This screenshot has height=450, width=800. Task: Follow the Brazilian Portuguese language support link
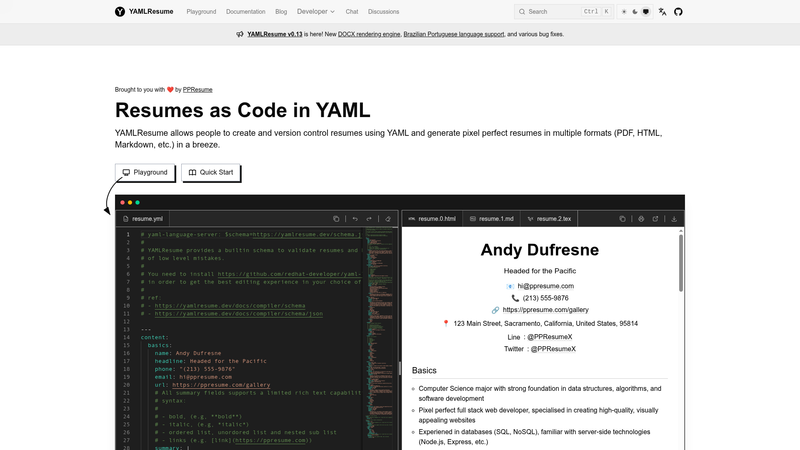click(454, 34)
